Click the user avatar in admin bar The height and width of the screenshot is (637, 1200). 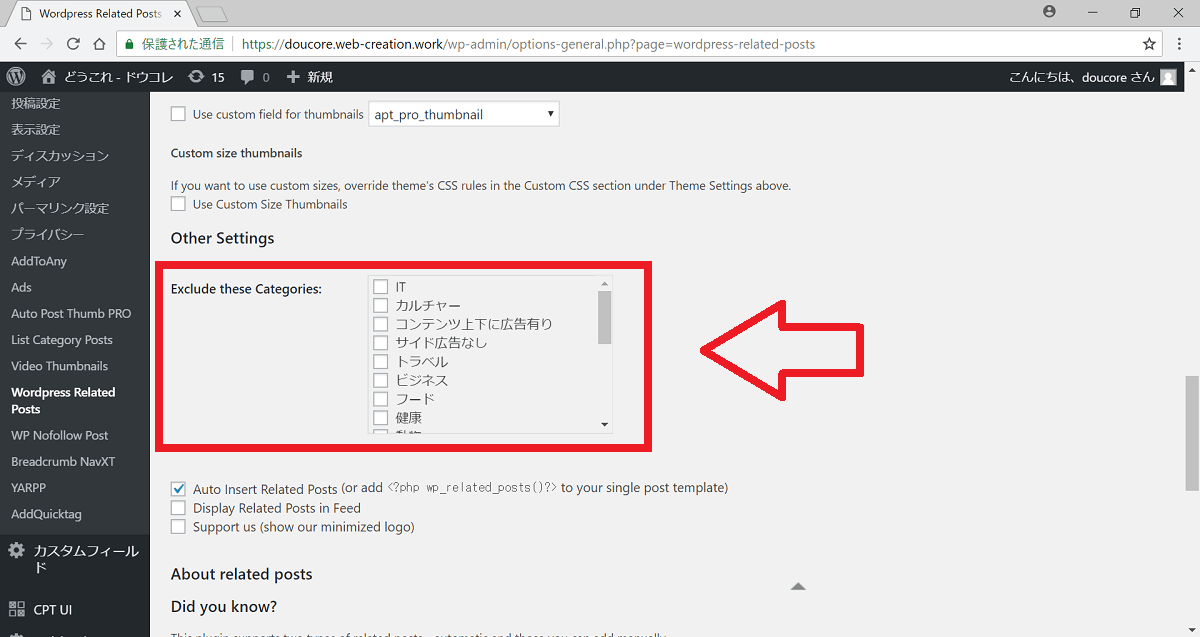1168,77
